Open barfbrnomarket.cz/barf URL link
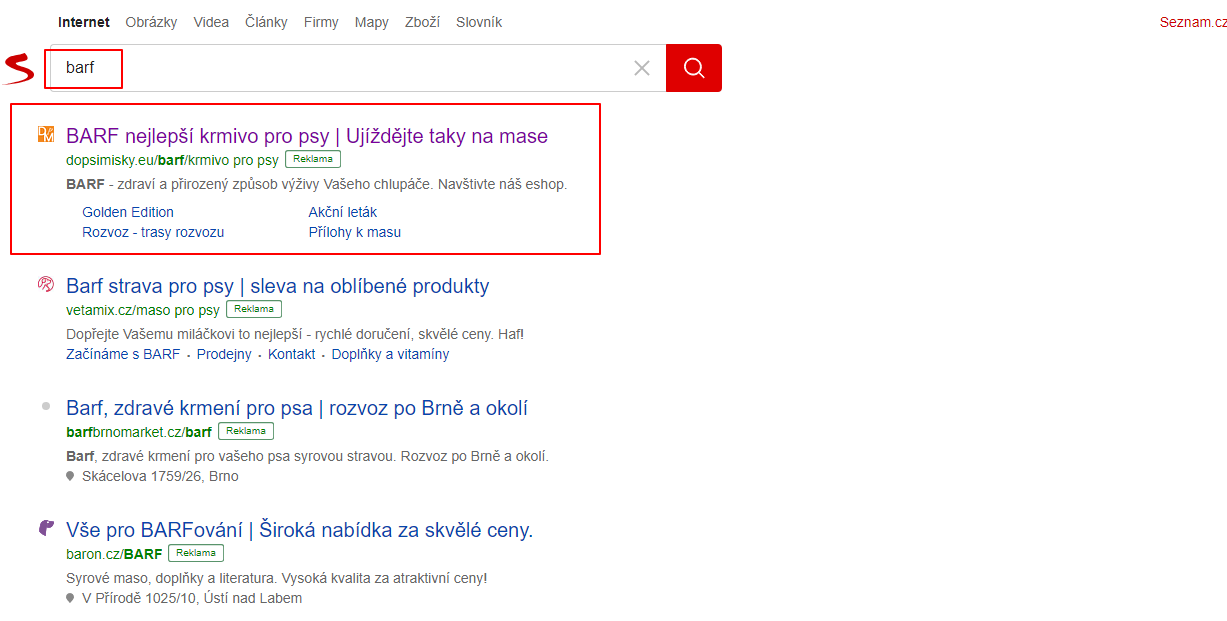The width and height of the screenshot is (1227, 621). (x=139, y=432)
